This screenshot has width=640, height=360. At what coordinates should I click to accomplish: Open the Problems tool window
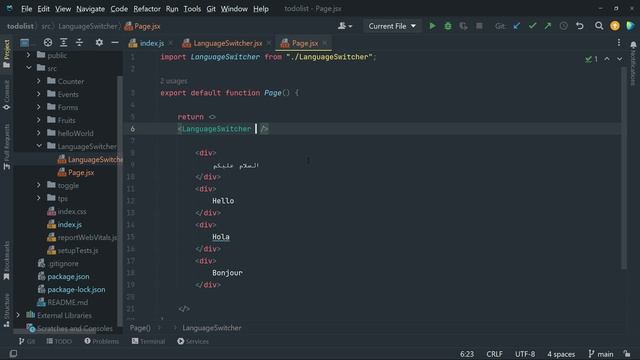pyautogui.click(x=102, y=341)
